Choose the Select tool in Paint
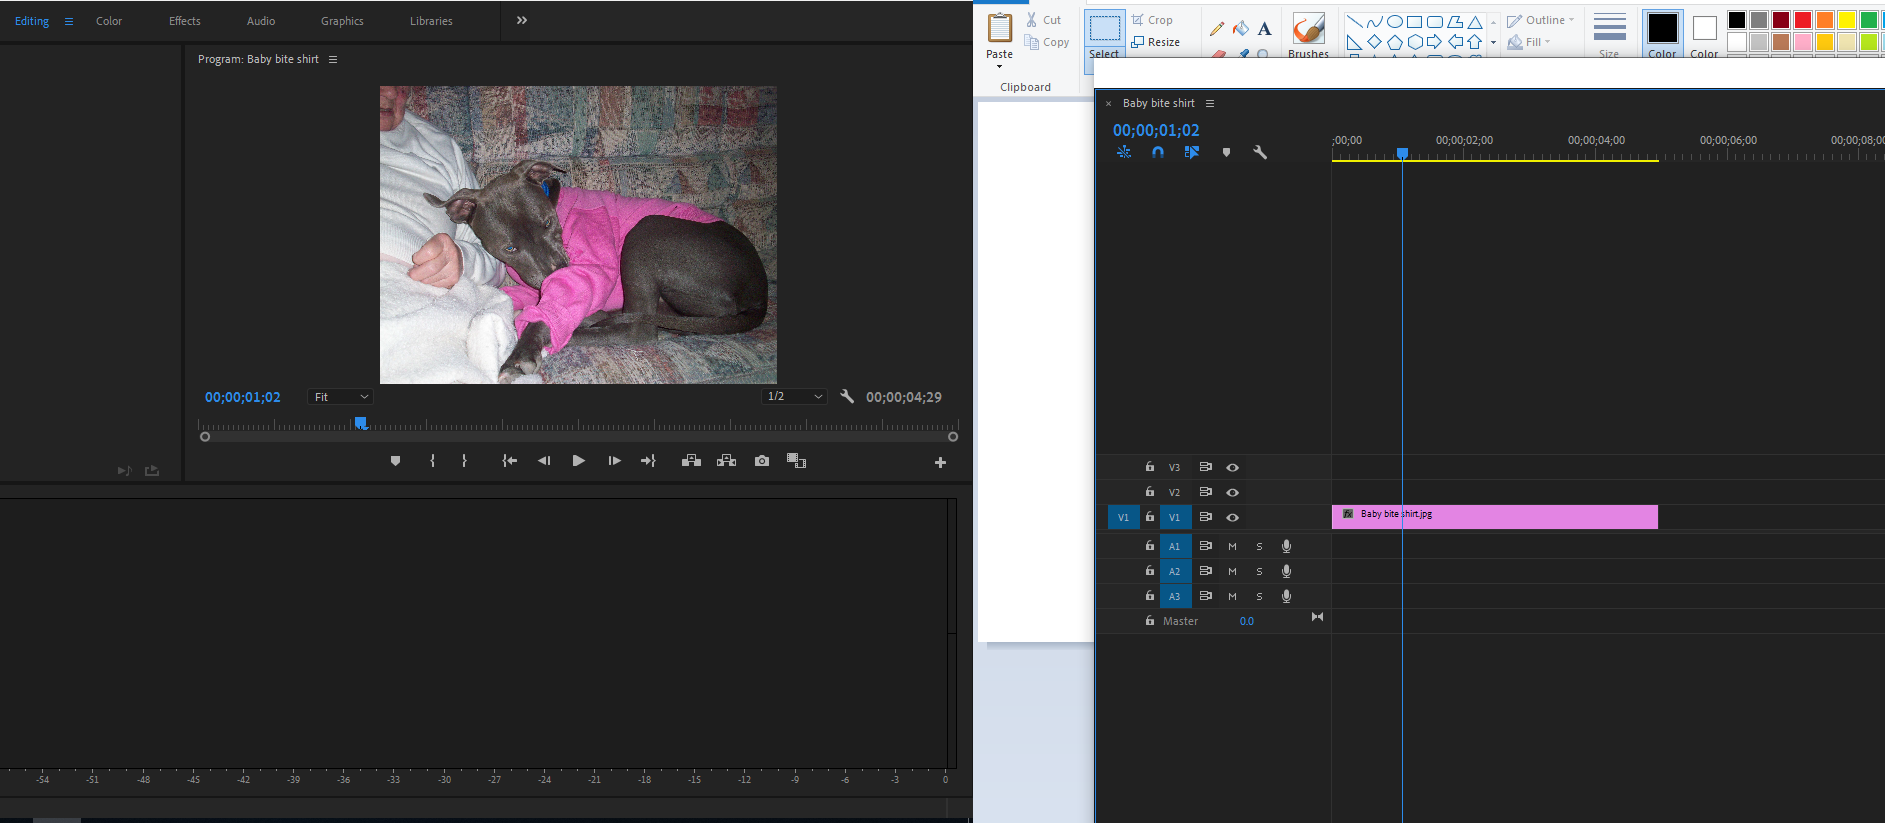Screen dimensions: 1885x823 click(1104, 35)
